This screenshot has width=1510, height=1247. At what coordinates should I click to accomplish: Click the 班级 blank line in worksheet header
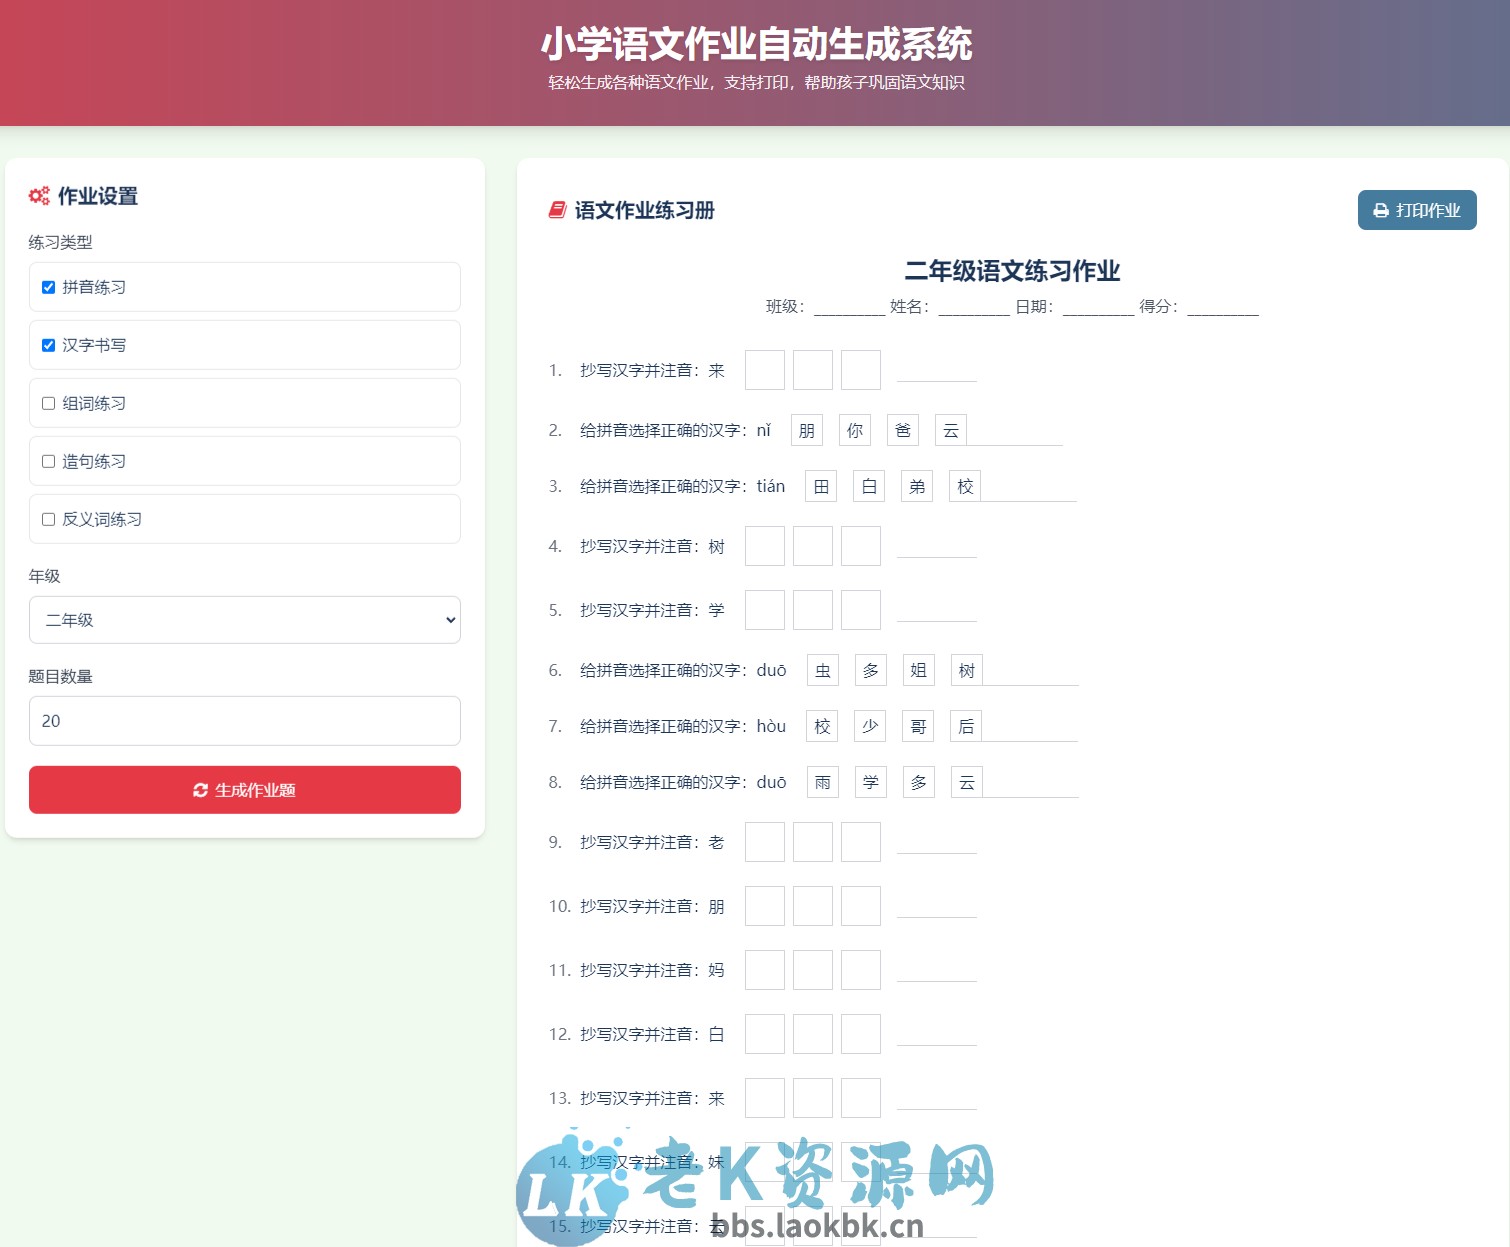coord(850,308)
